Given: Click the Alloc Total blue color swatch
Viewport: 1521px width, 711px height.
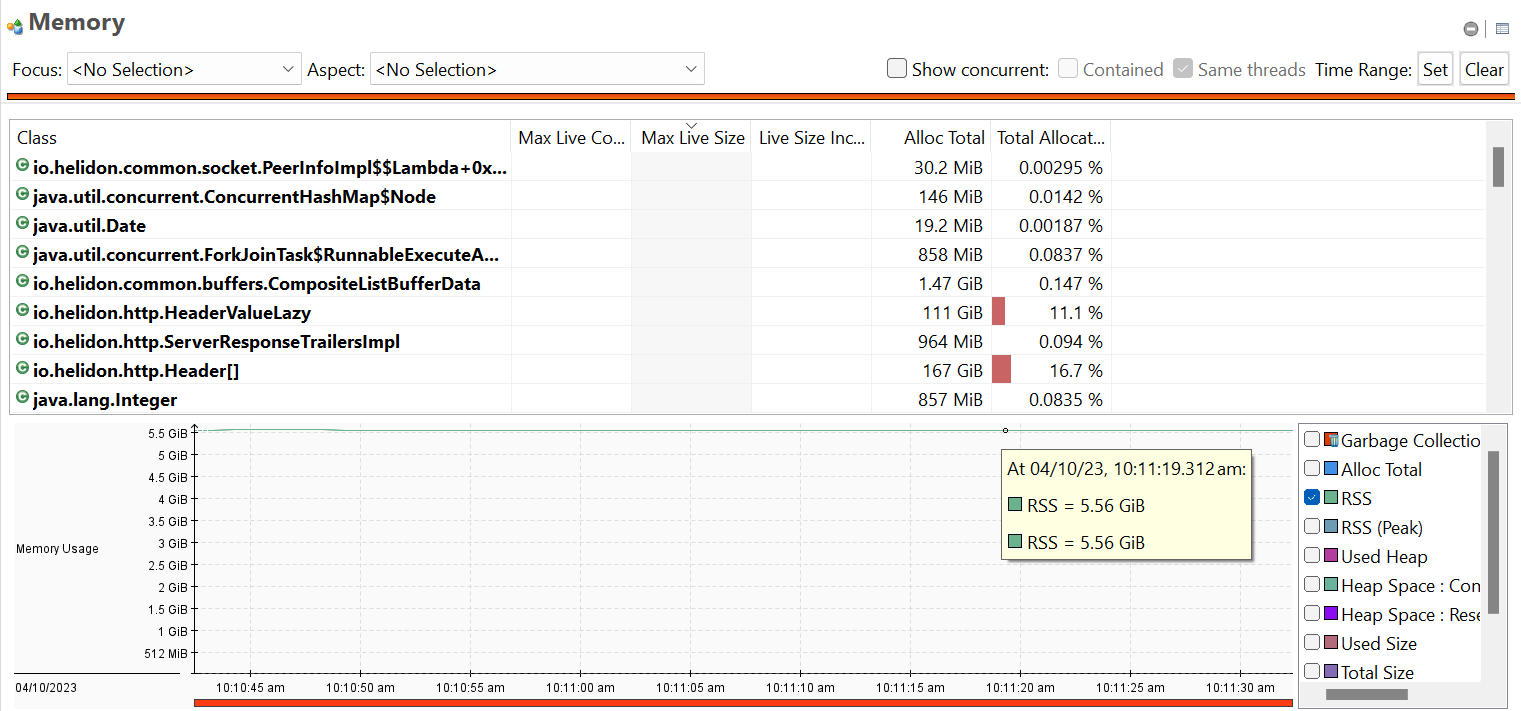Looking at the screenshot, I should 1331,469.
